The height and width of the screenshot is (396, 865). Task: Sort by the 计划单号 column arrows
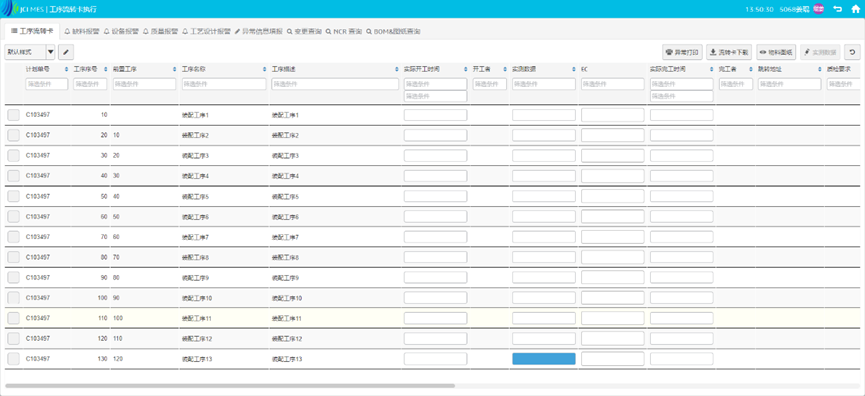click(67, 69)
